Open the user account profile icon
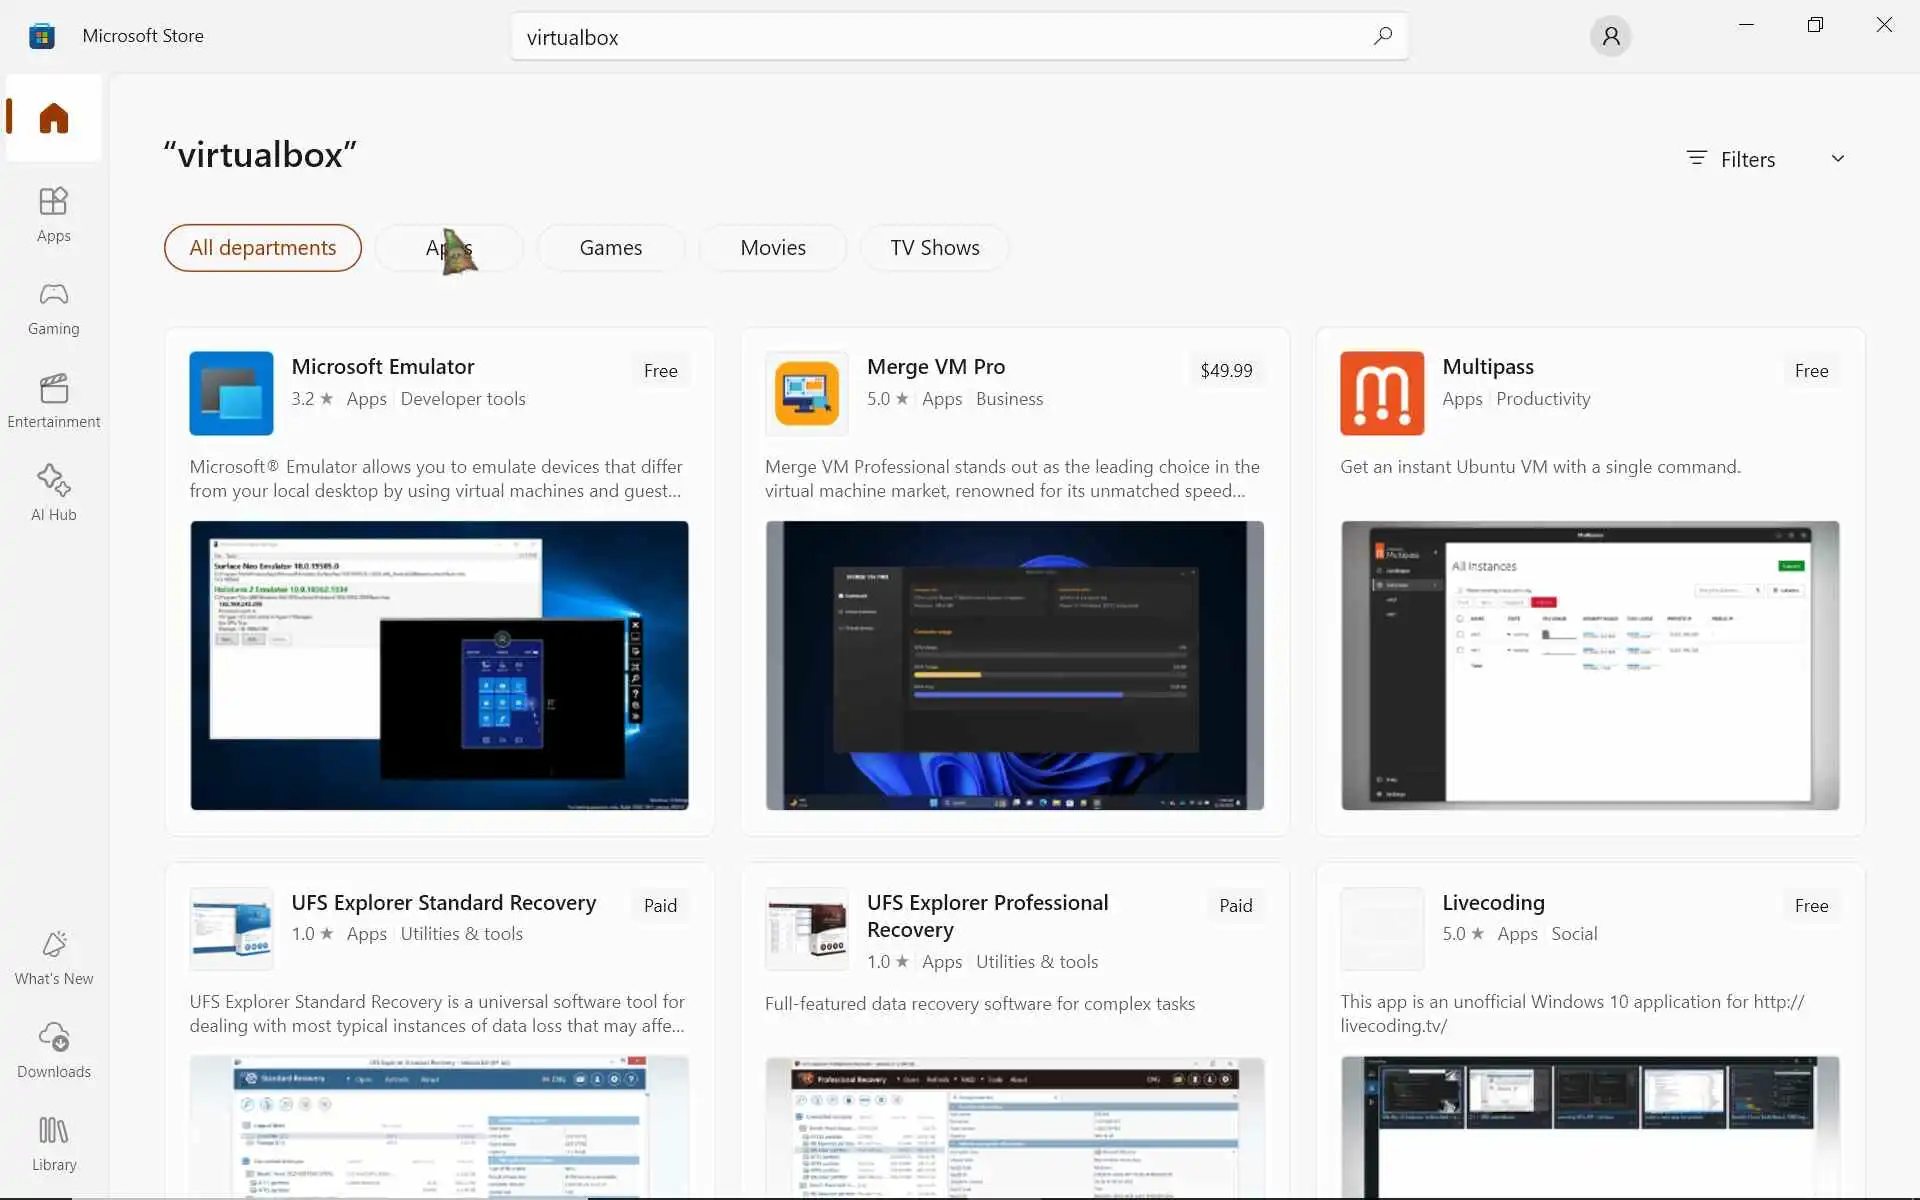This screenshot has width=1920, height=1200. 1610,37
